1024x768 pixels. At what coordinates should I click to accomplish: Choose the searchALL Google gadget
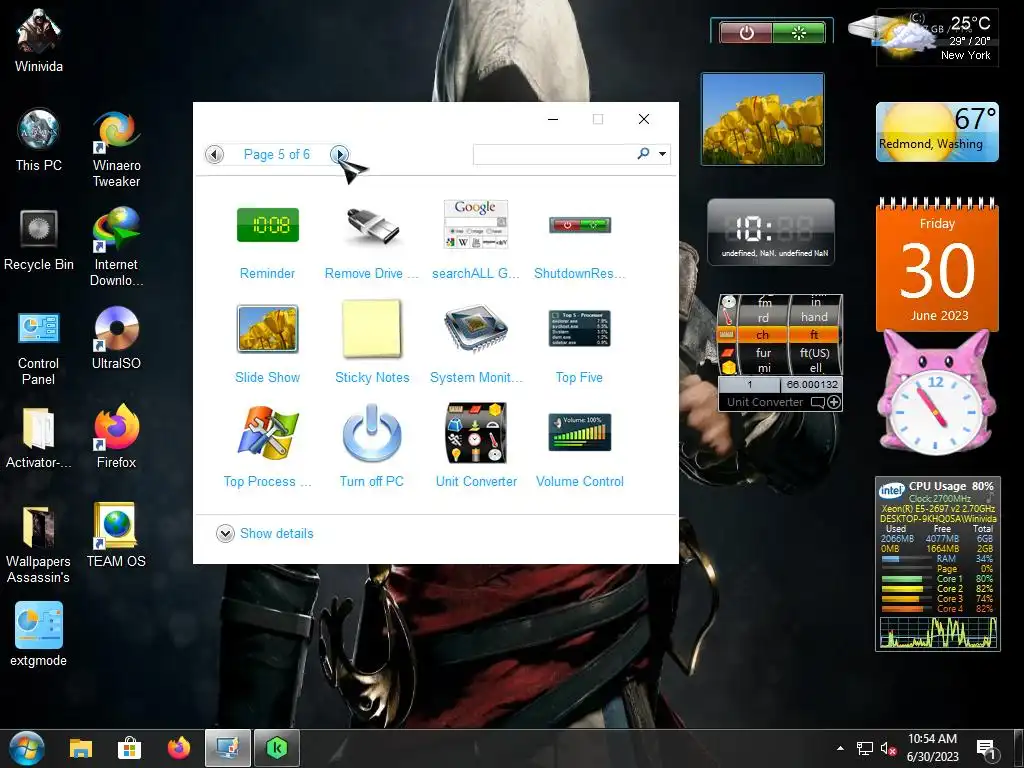coord(475,225)
